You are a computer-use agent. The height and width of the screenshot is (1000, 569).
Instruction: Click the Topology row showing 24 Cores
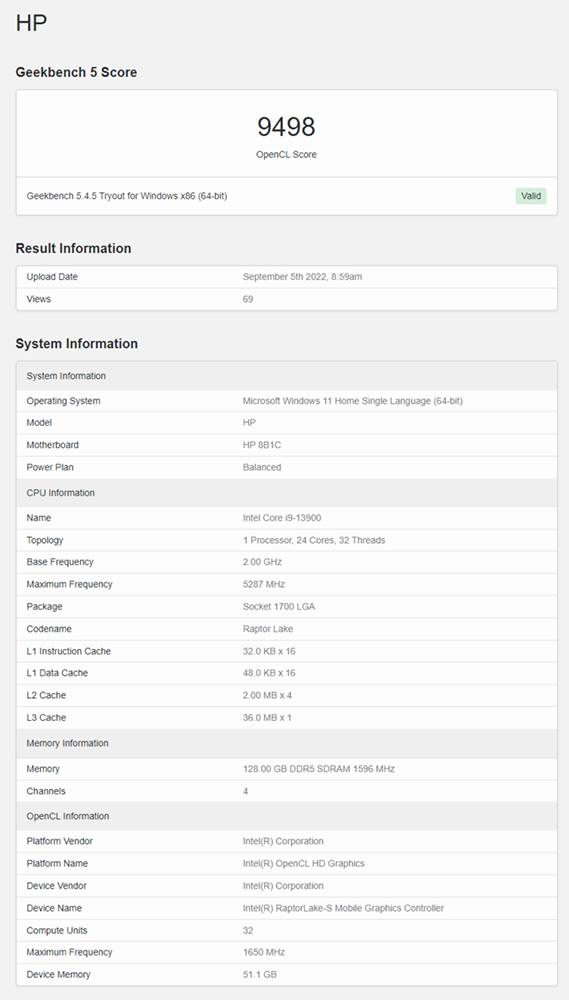click(x=286, y=540)
